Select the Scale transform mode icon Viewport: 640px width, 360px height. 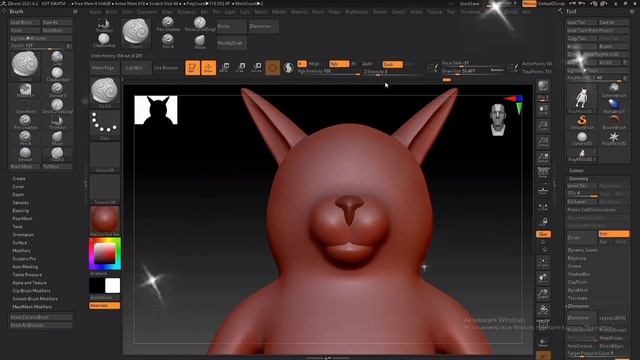tap(240, 67)
